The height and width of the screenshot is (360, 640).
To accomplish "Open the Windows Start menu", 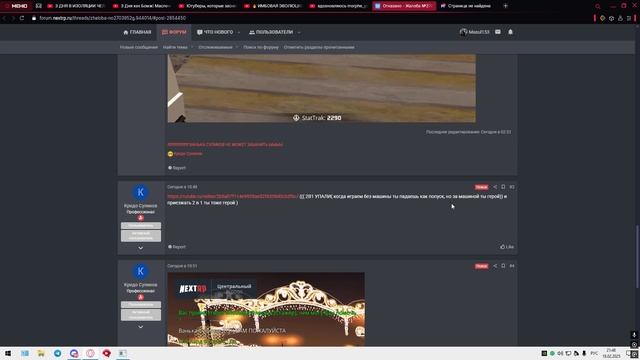I will [x=8, y=353].
